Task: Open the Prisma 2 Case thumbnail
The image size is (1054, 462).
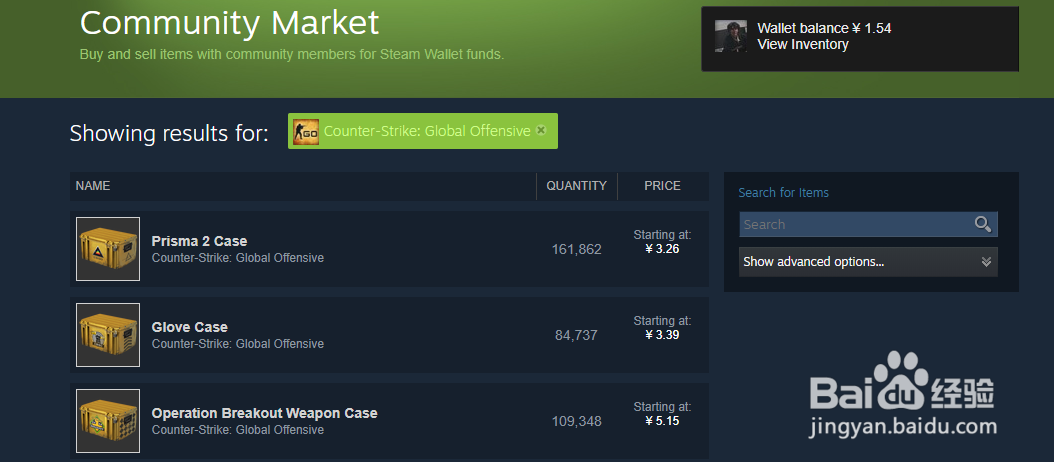Action: [108, 249]
